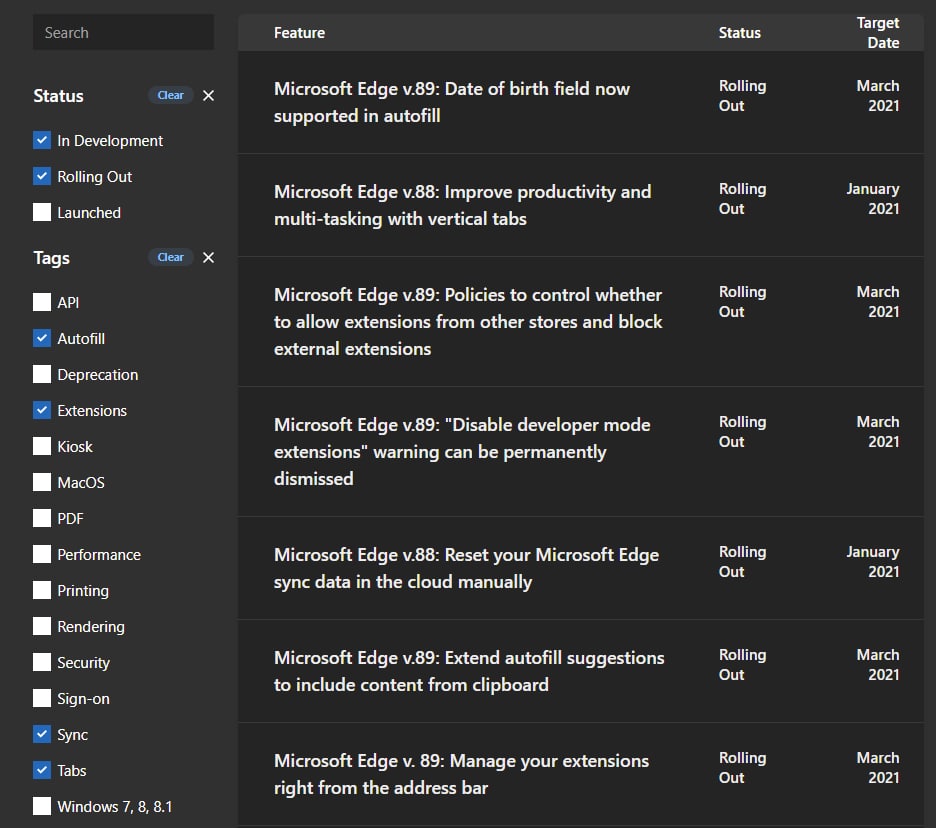Collapse Status section with X icon
936x828 pixels.
[x=208, y=96]
